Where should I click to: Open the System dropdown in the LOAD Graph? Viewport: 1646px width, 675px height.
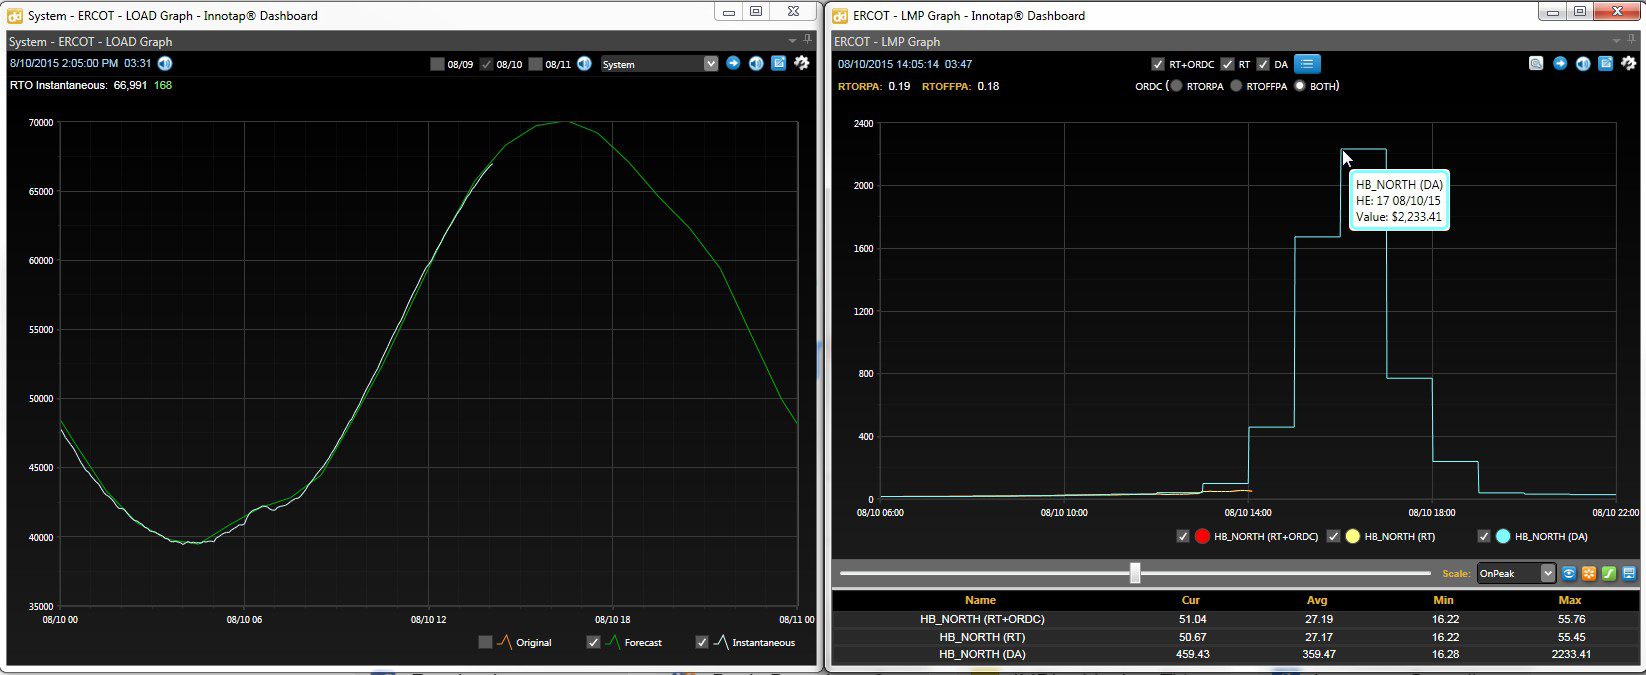(x=659, y=64)
